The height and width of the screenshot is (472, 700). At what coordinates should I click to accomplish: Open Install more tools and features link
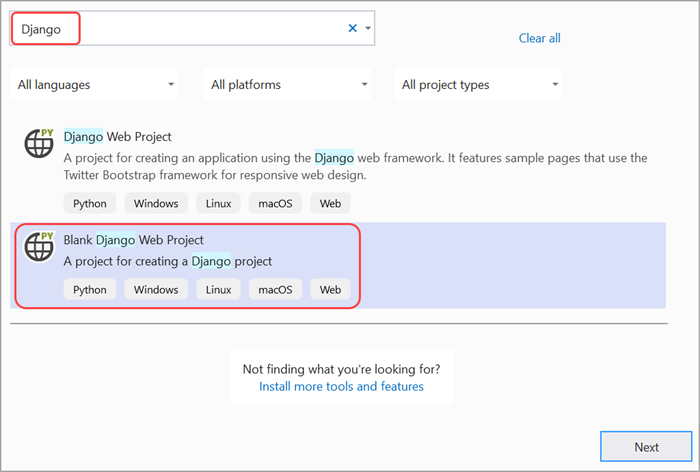coord(341,386)
